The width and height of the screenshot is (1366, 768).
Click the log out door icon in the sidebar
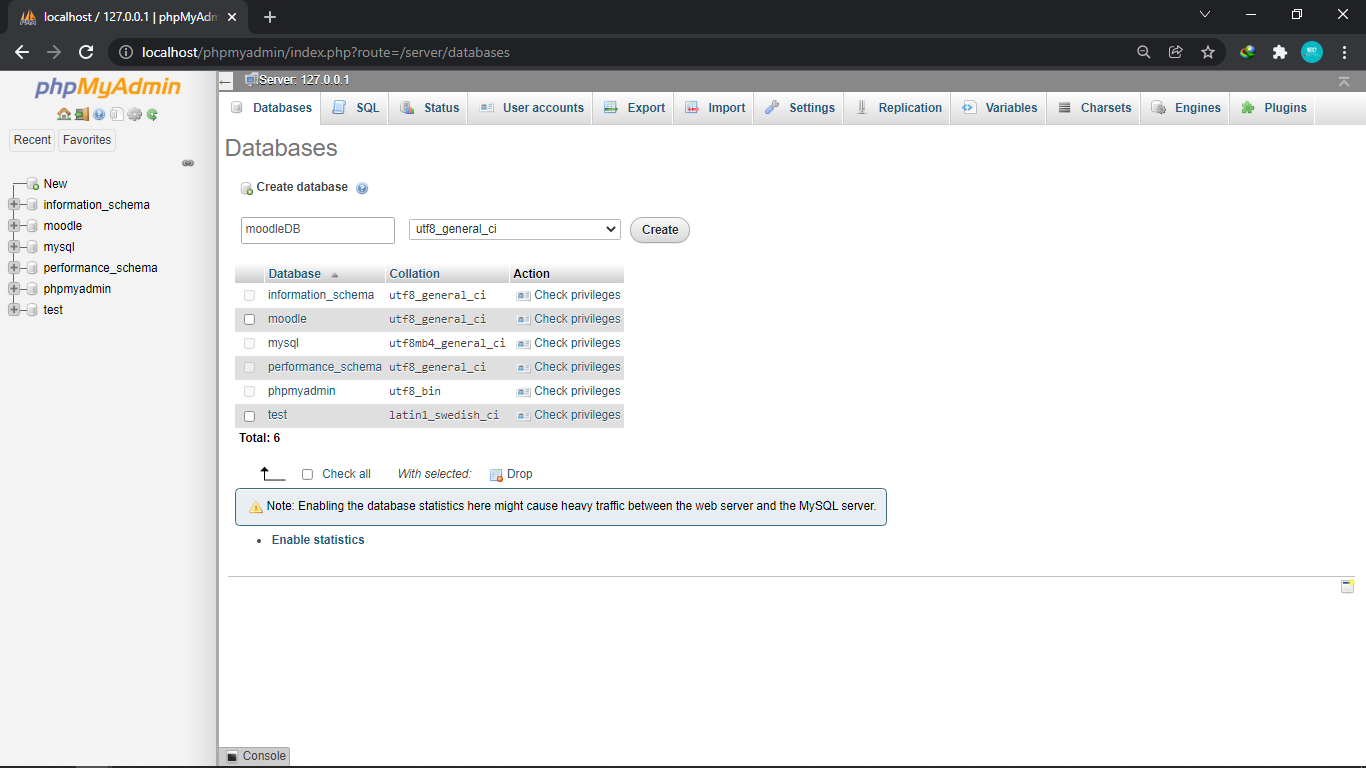[81, 114]
